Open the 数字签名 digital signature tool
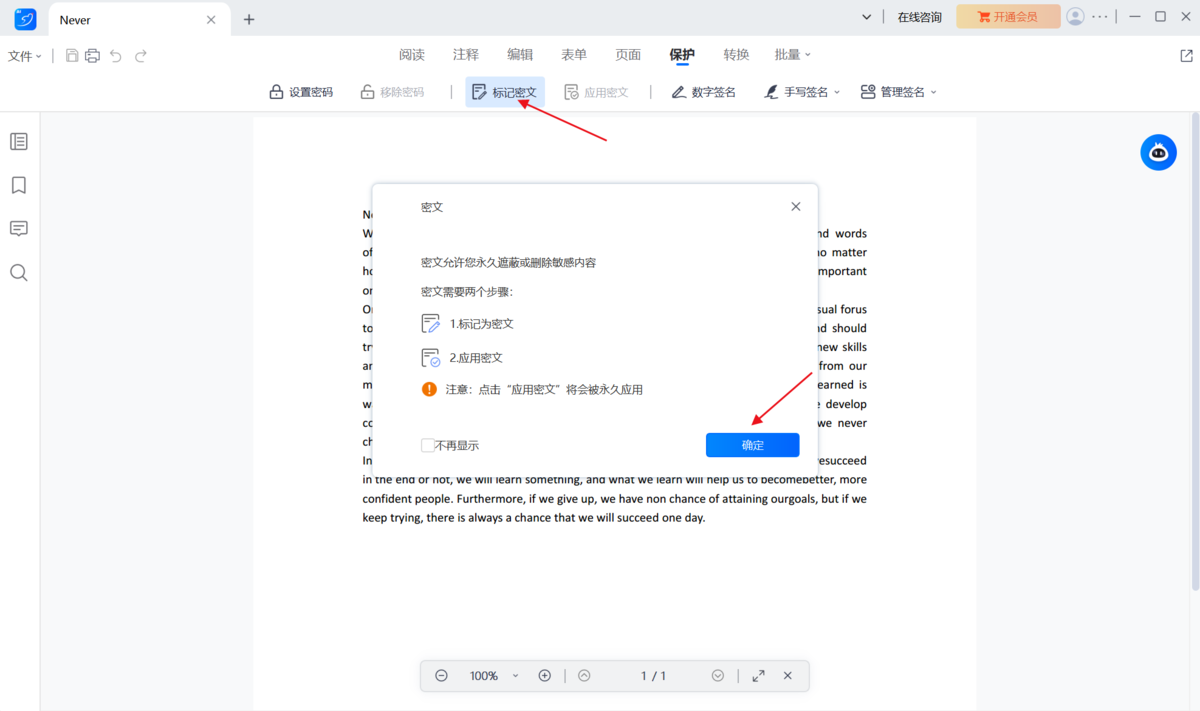This screenshot has width=1200, height=711. pyautogui.click(x=703, y=91)
